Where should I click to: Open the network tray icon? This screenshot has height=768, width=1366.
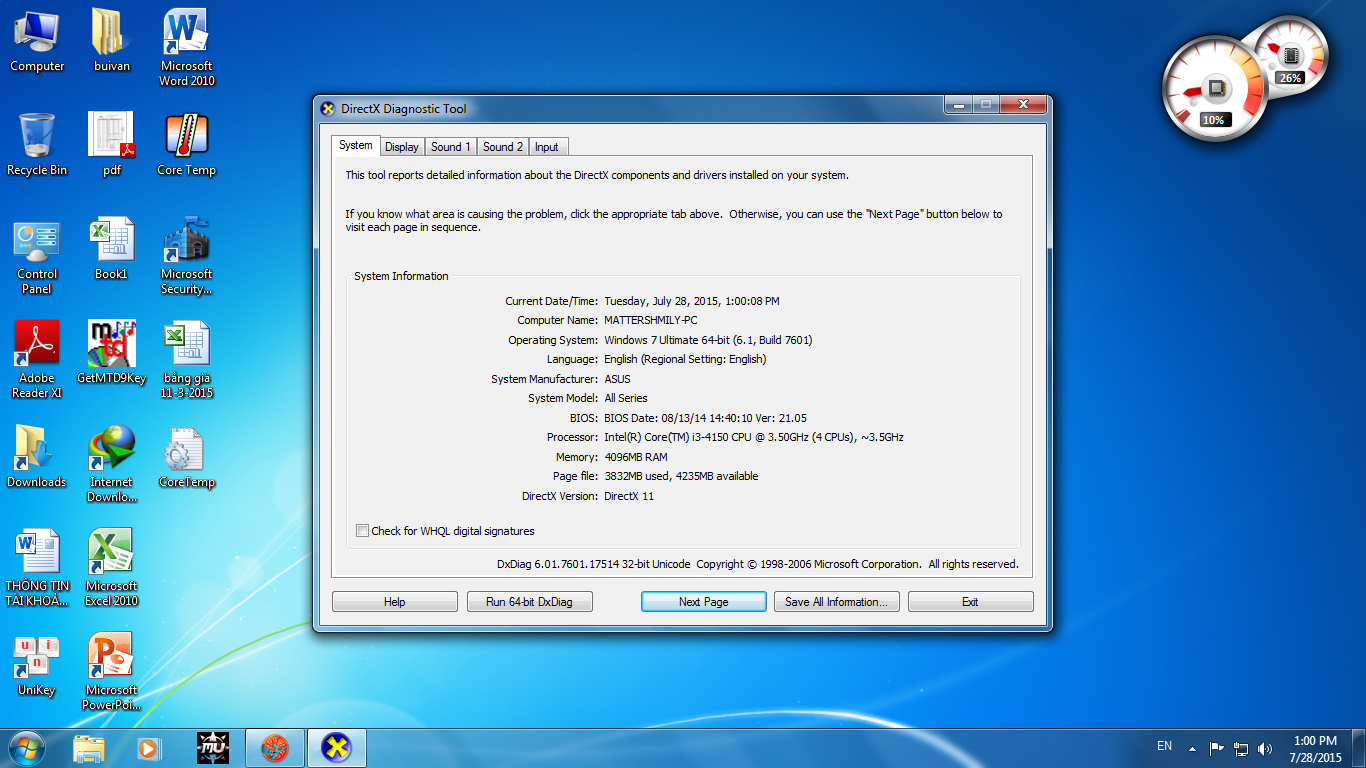pos(1241,748)
